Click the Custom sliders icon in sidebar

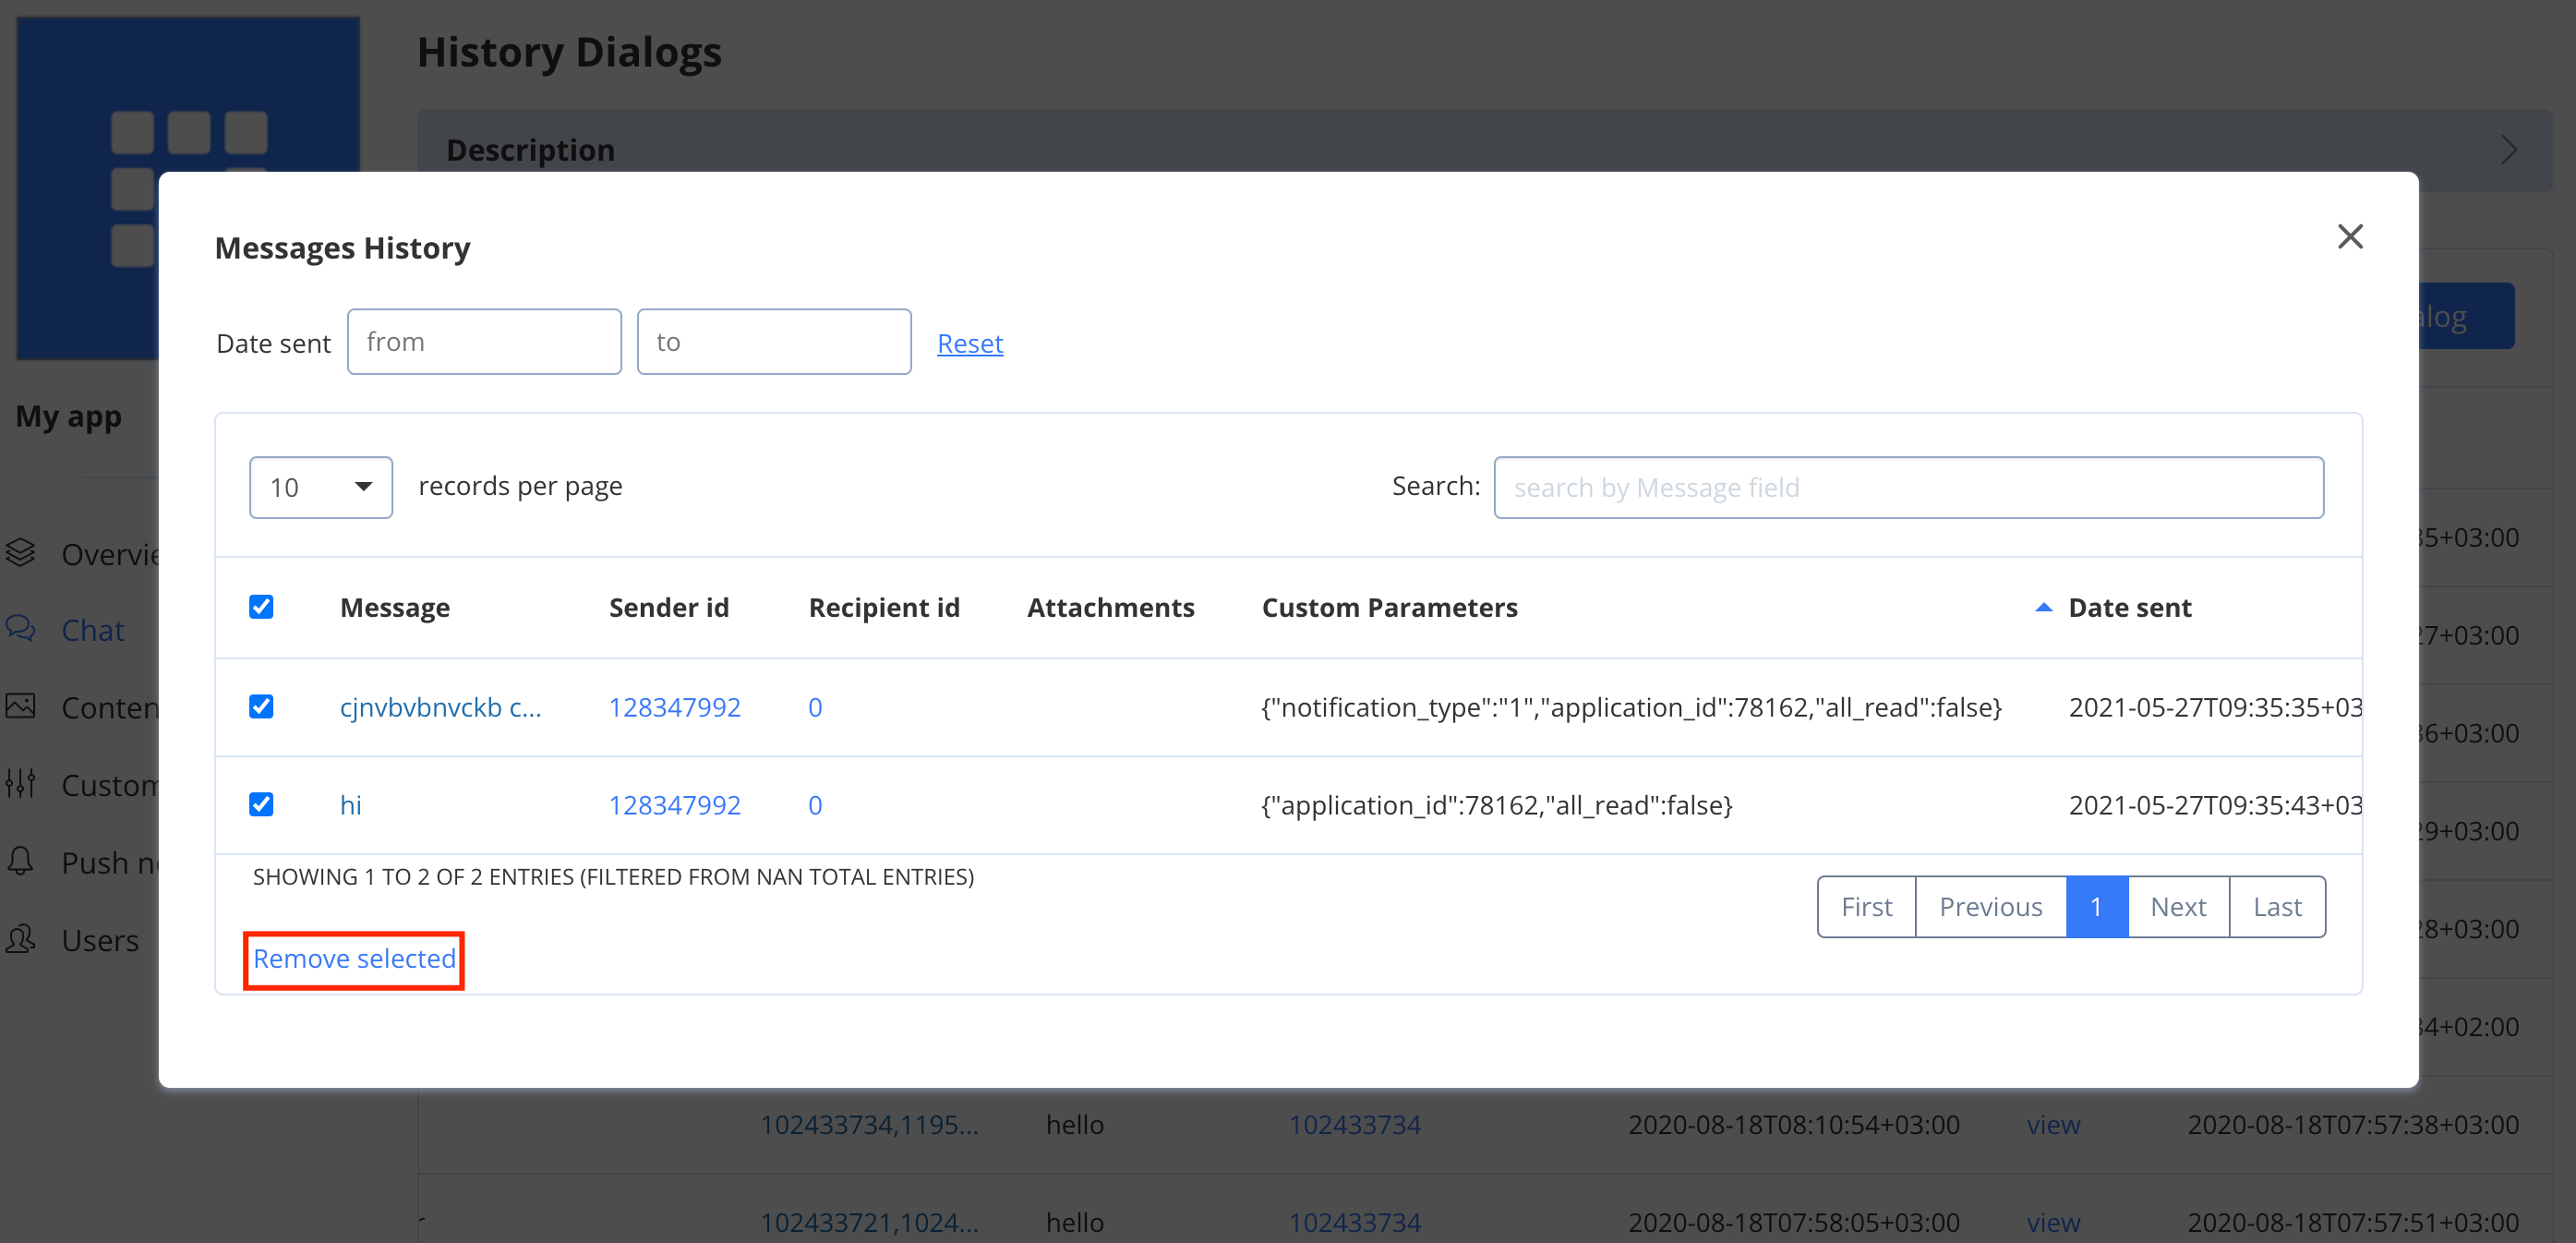tap(21, 783)
